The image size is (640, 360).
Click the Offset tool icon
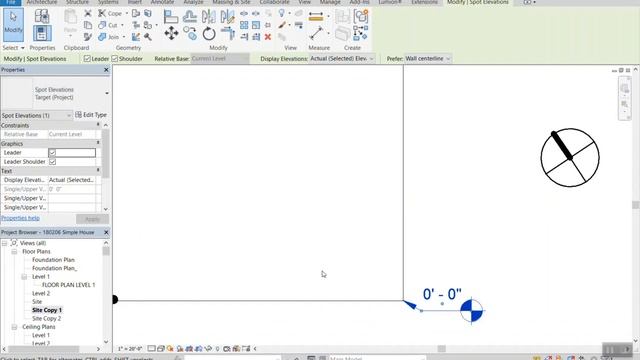click(x=189, y=16)
